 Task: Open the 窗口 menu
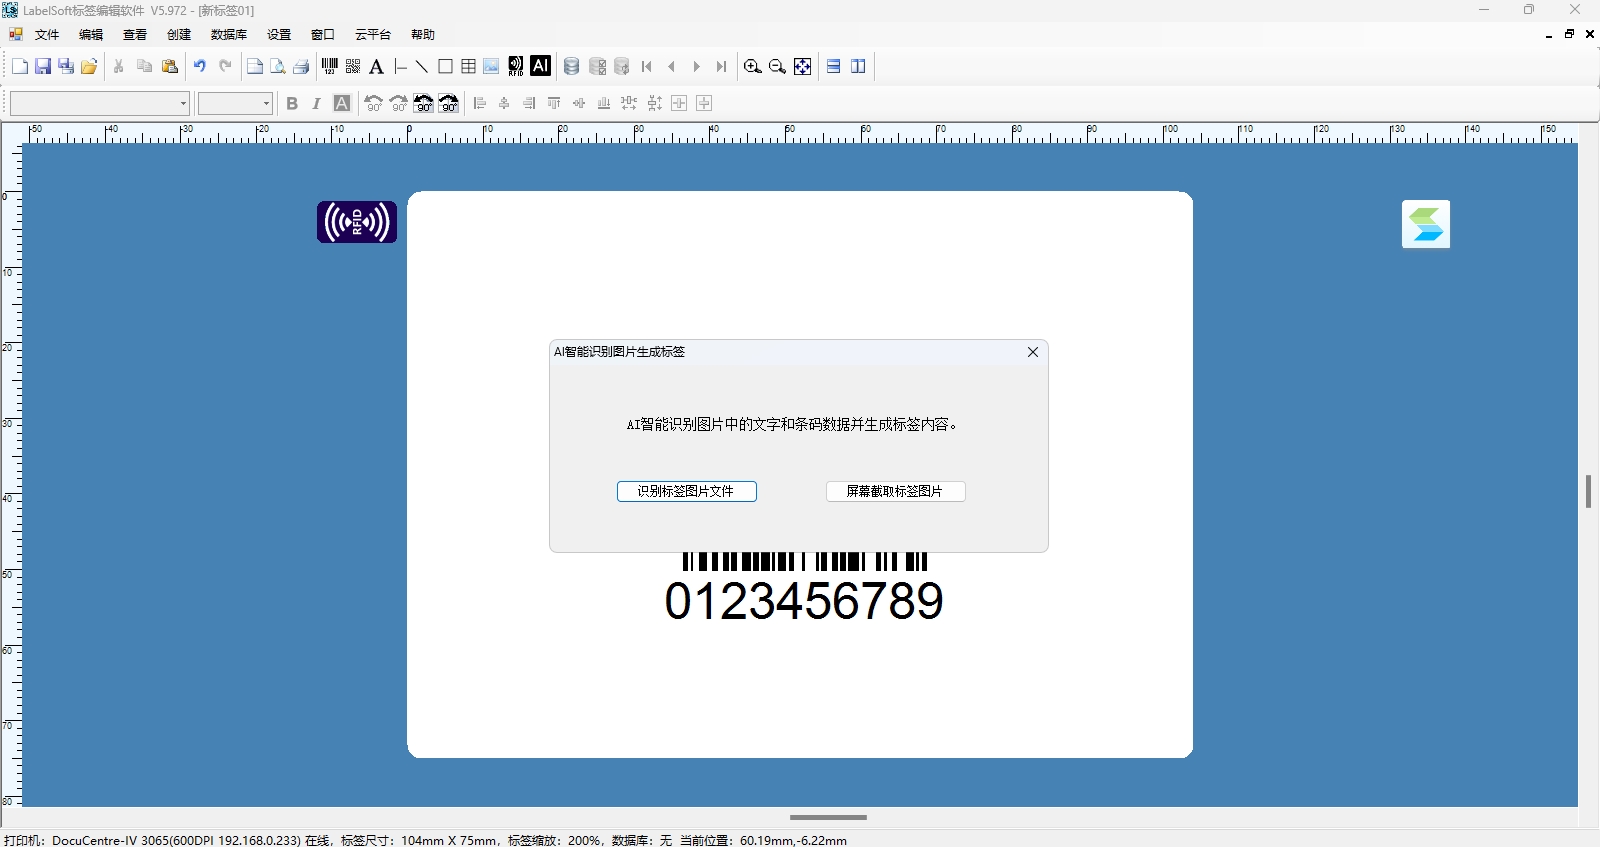point(323,34)
